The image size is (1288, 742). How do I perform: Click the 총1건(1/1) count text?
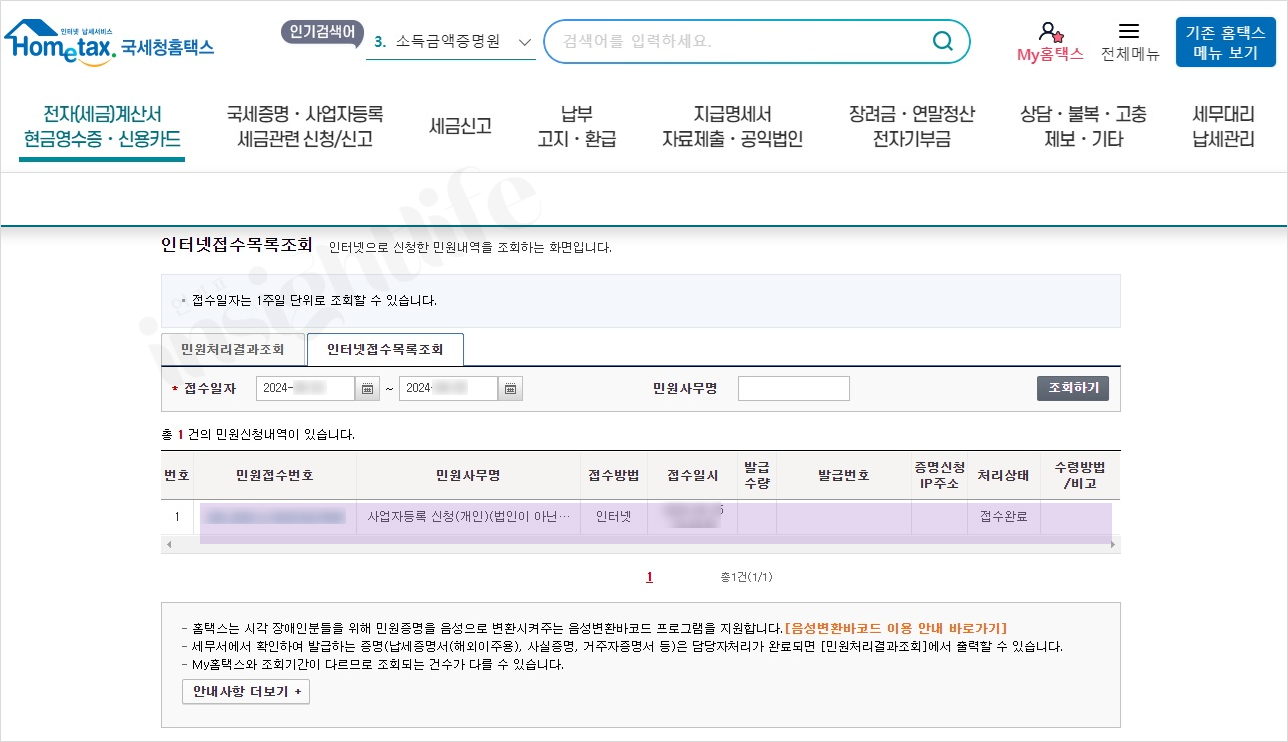coord(746,577)
